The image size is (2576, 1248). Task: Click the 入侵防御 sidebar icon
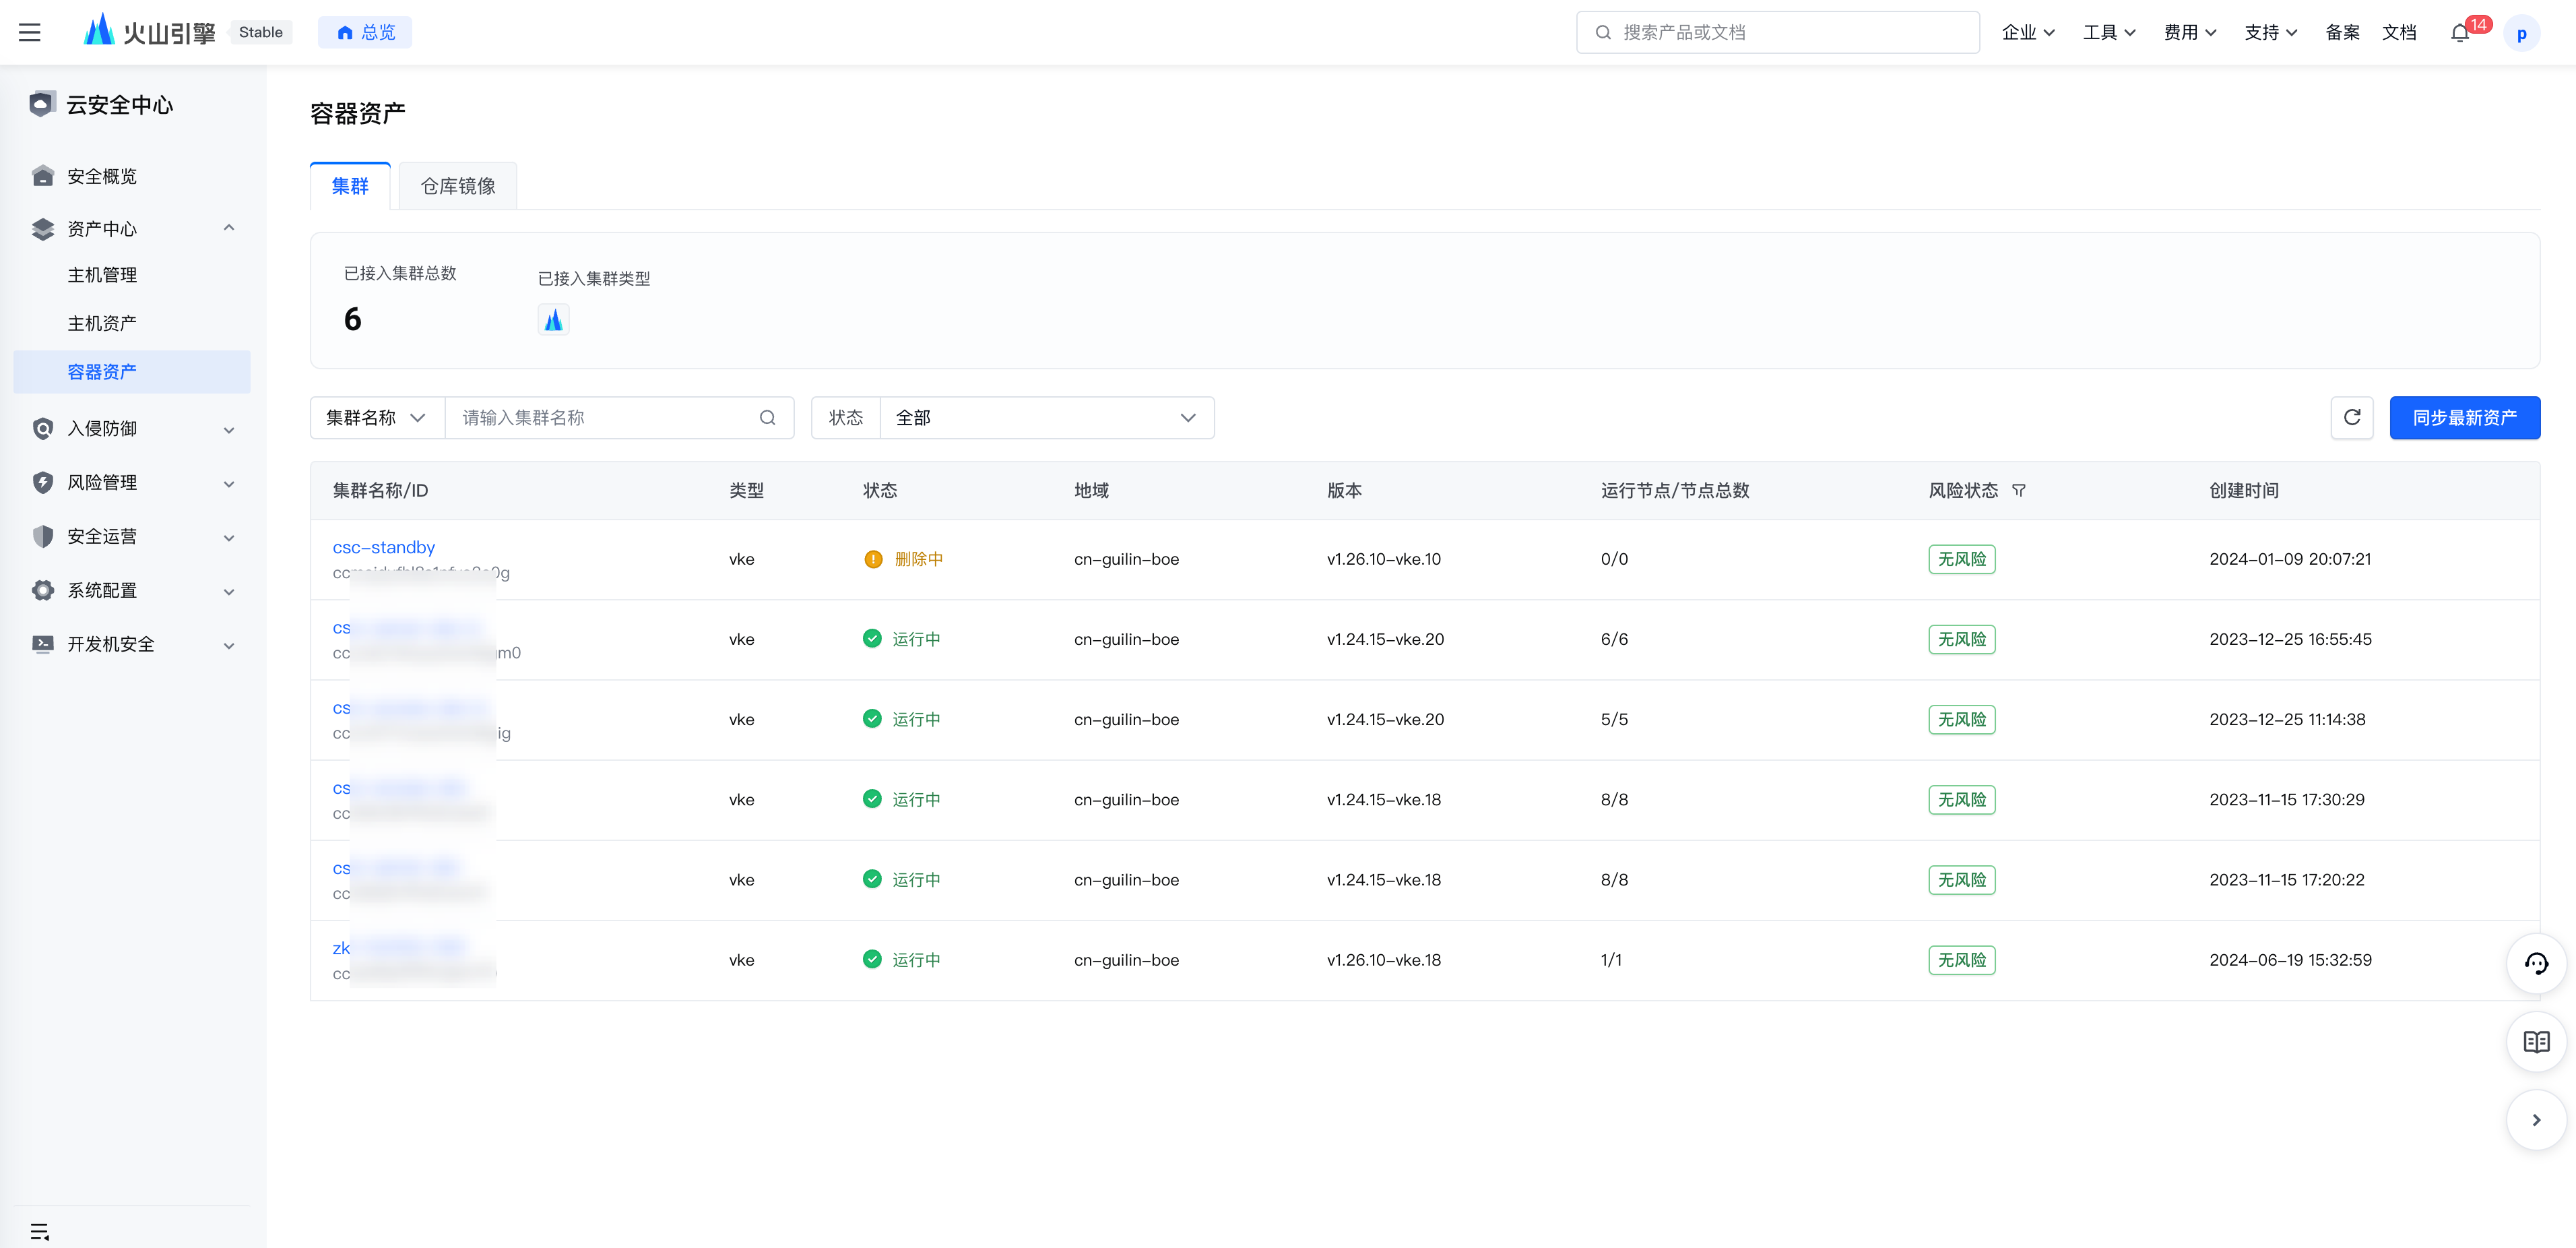click(x=42, y=429)
